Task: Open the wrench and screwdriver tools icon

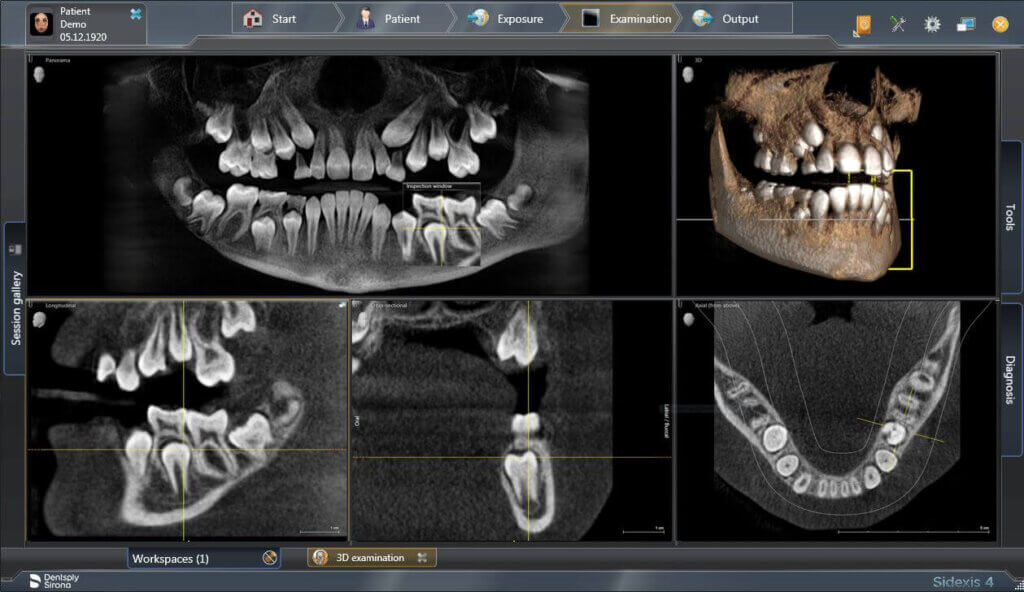Action: tap(898, 24)
